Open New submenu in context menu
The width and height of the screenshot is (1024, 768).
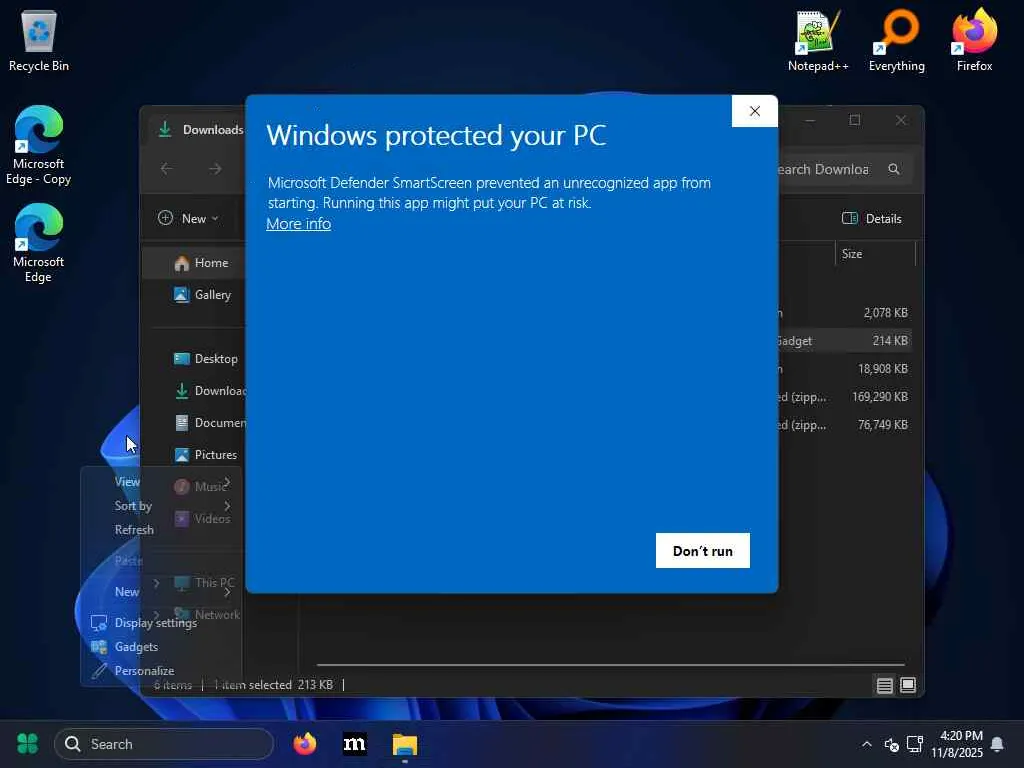(x=161, y=592)
